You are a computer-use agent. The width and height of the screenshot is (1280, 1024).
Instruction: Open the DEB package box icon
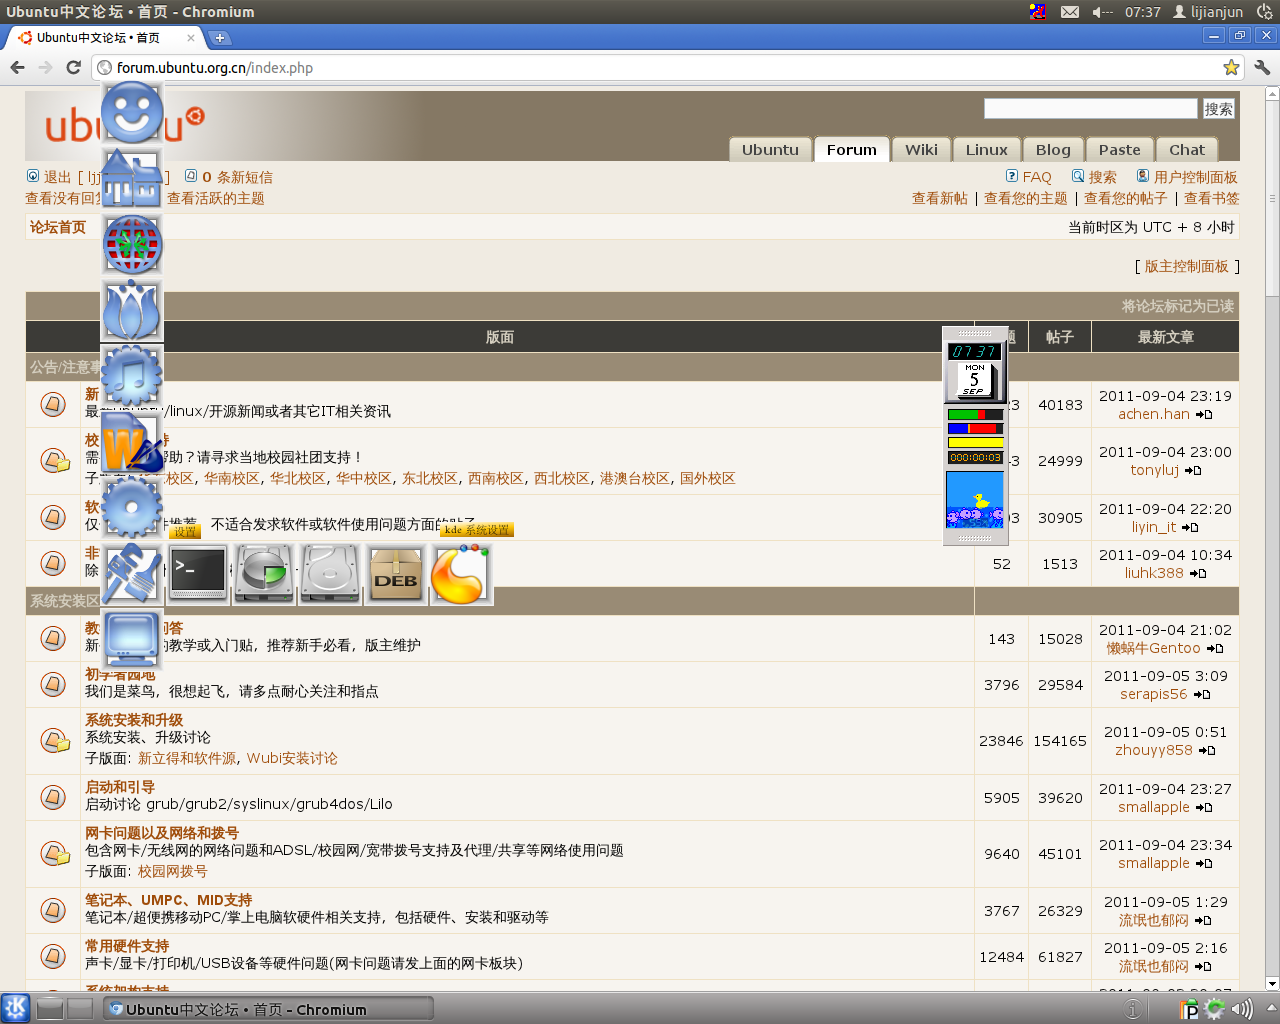coord(396,574)
